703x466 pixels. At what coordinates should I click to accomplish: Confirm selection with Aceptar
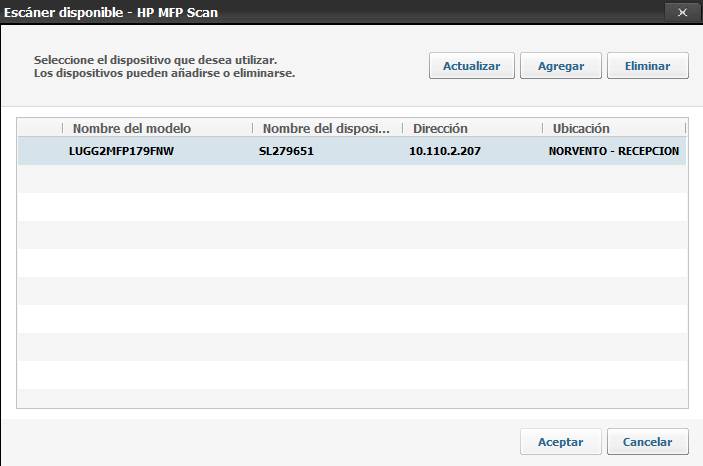click(x=561, y=442)
